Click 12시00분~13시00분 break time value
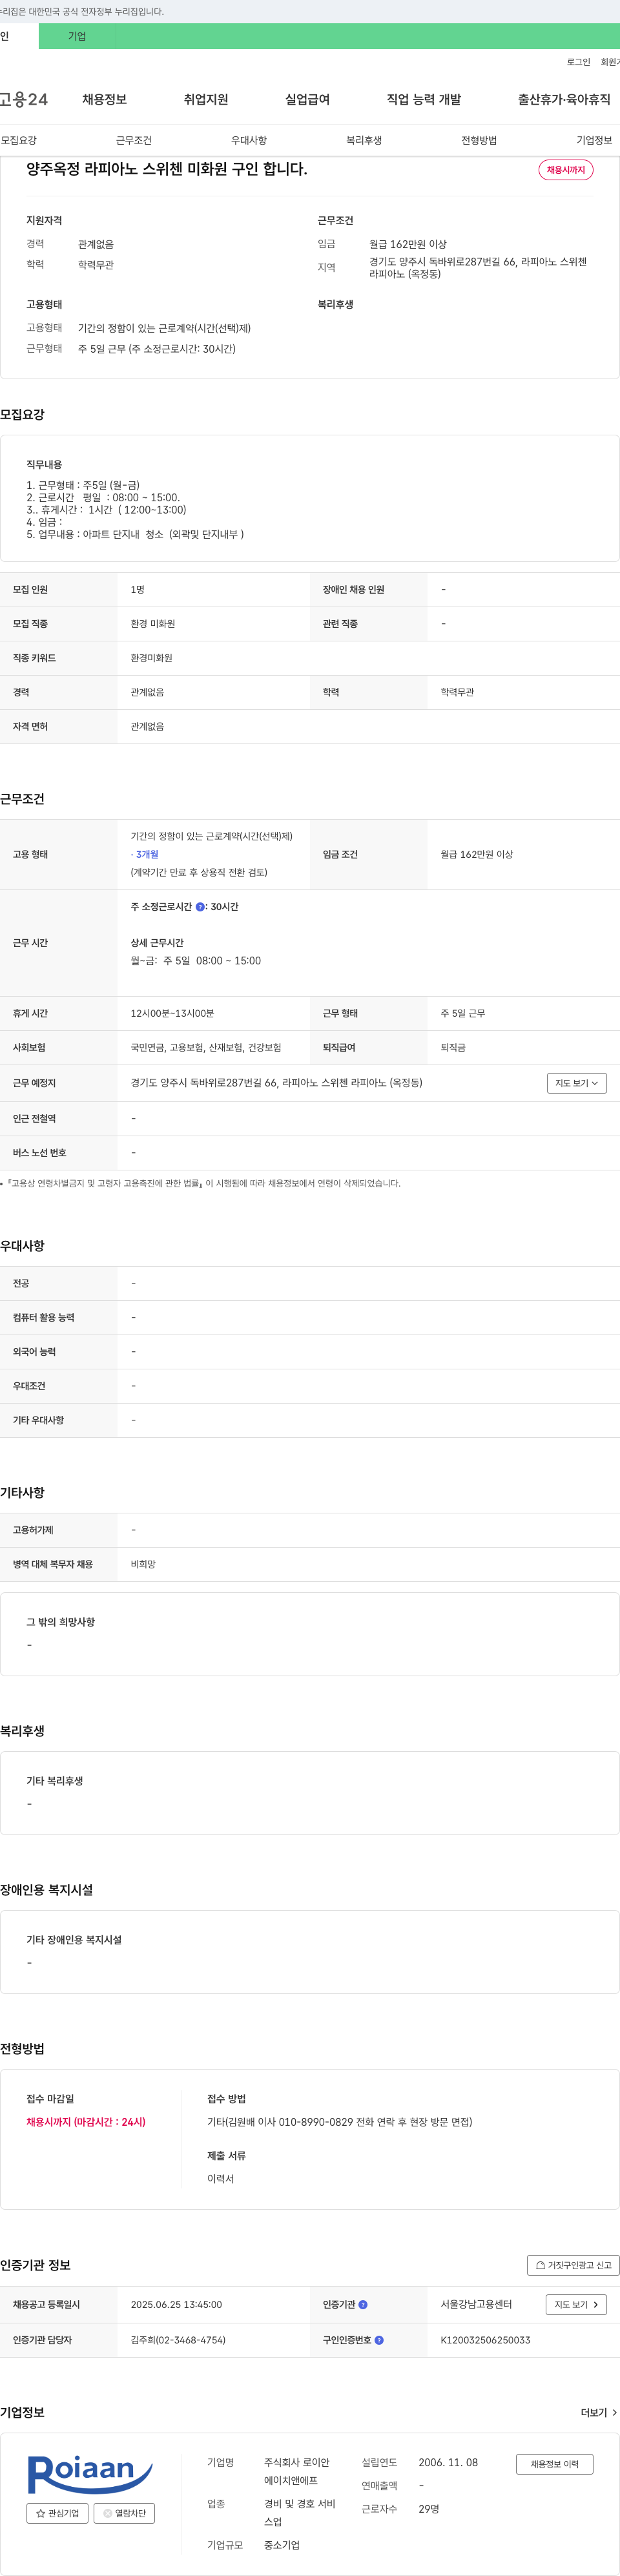Screen dimensions: 620x2576 tap(172, 1013)
